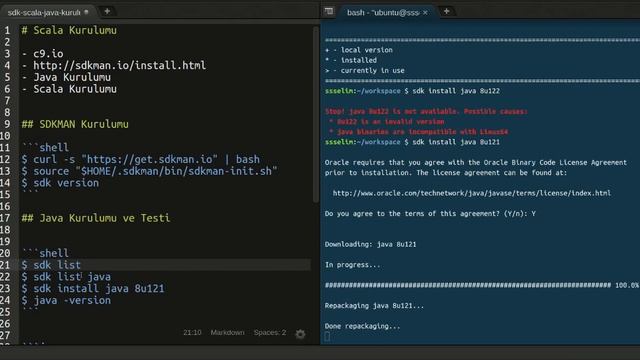Click source sdkman-init.sh command line

click(150, 171)
